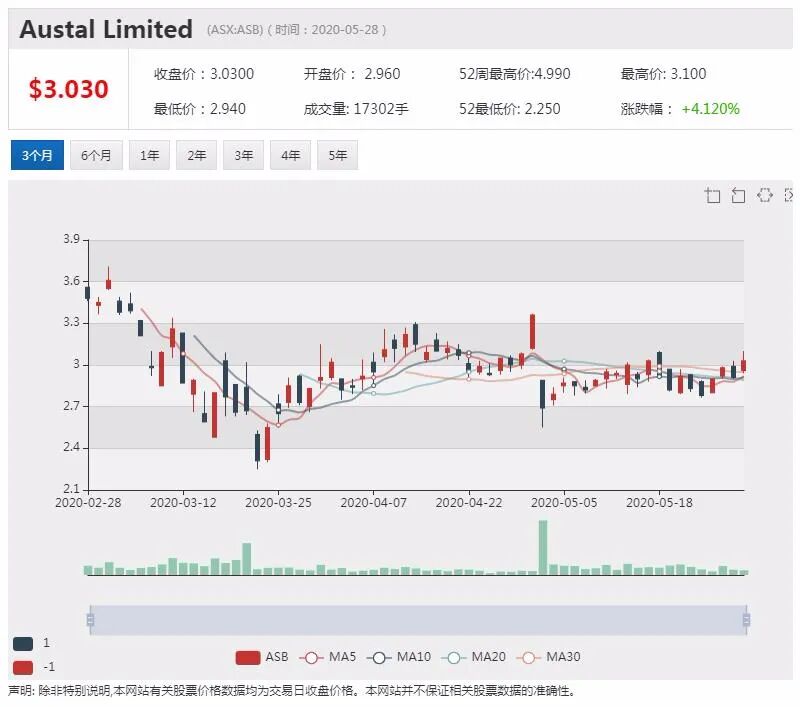The height and width of the screenshot is (707, 800).
Task: Select the 2年 range tab
Action: tap(196, 155)
